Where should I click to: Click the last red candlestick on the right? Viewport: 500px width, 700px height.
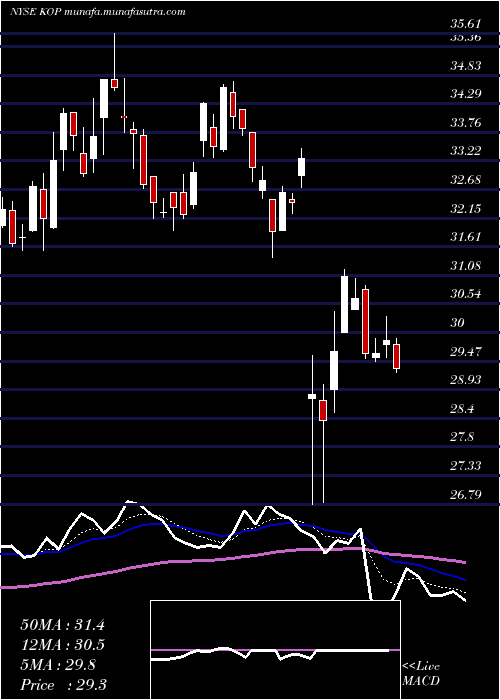(x=396, y=356)
